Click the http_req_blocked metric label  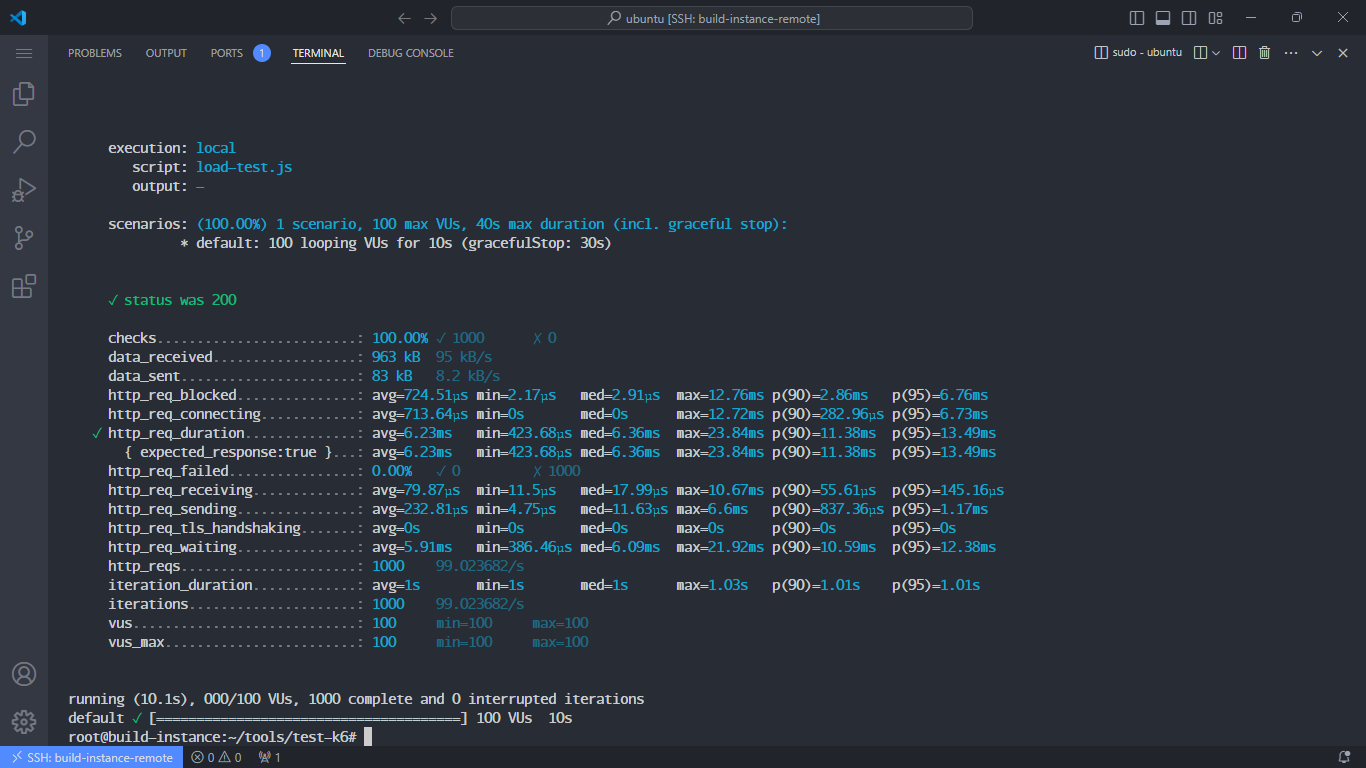[x=172, y=395]
